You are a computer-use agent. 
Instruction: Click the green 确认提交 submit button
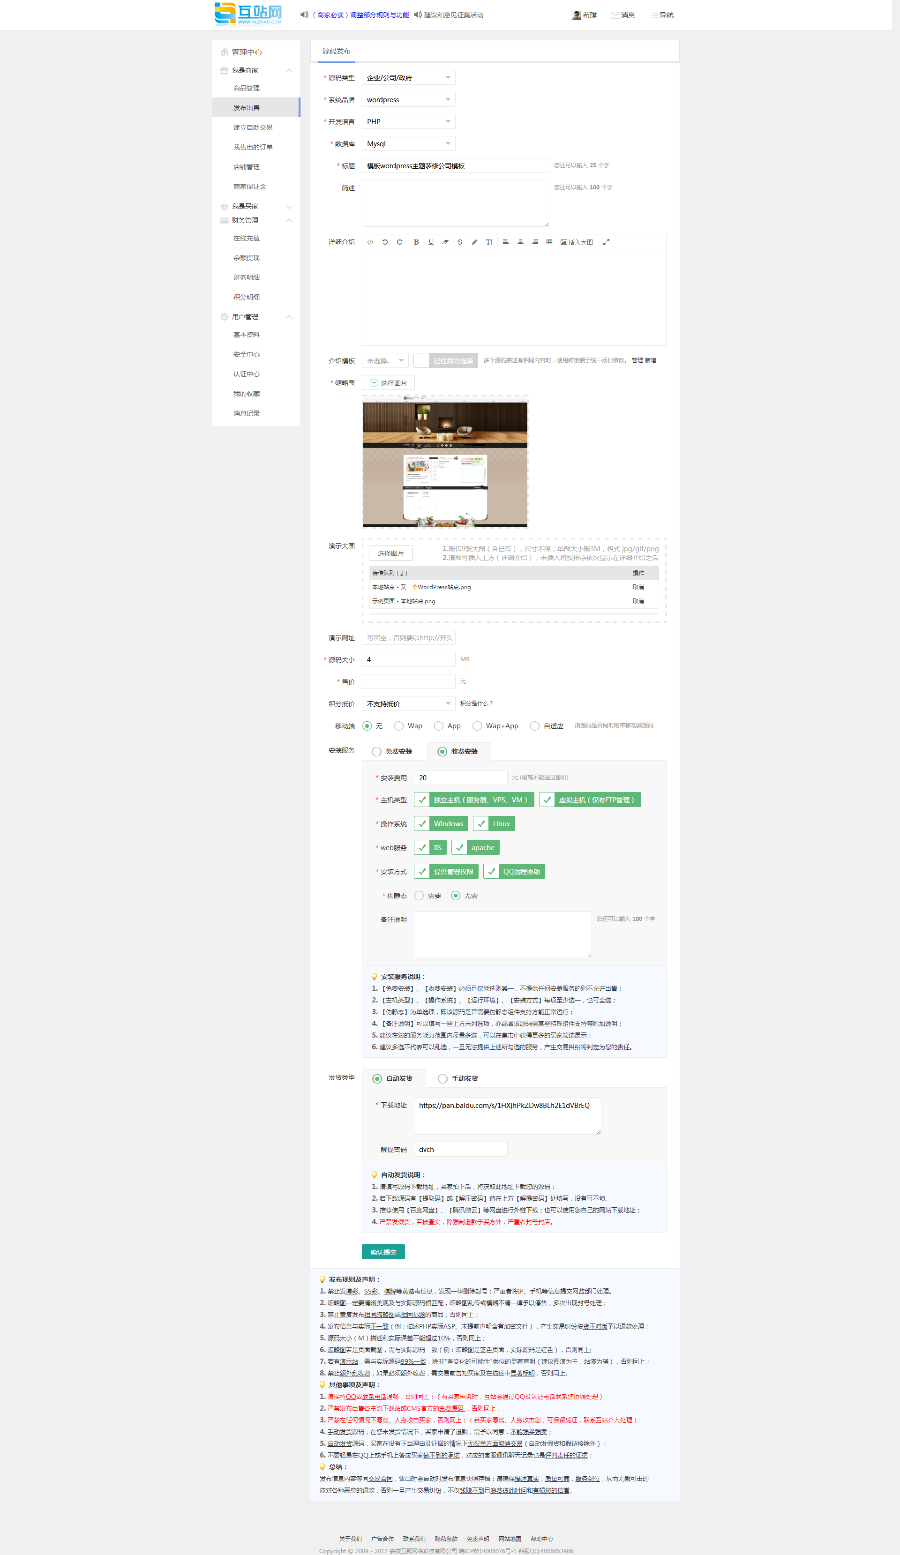[383, 1252]
